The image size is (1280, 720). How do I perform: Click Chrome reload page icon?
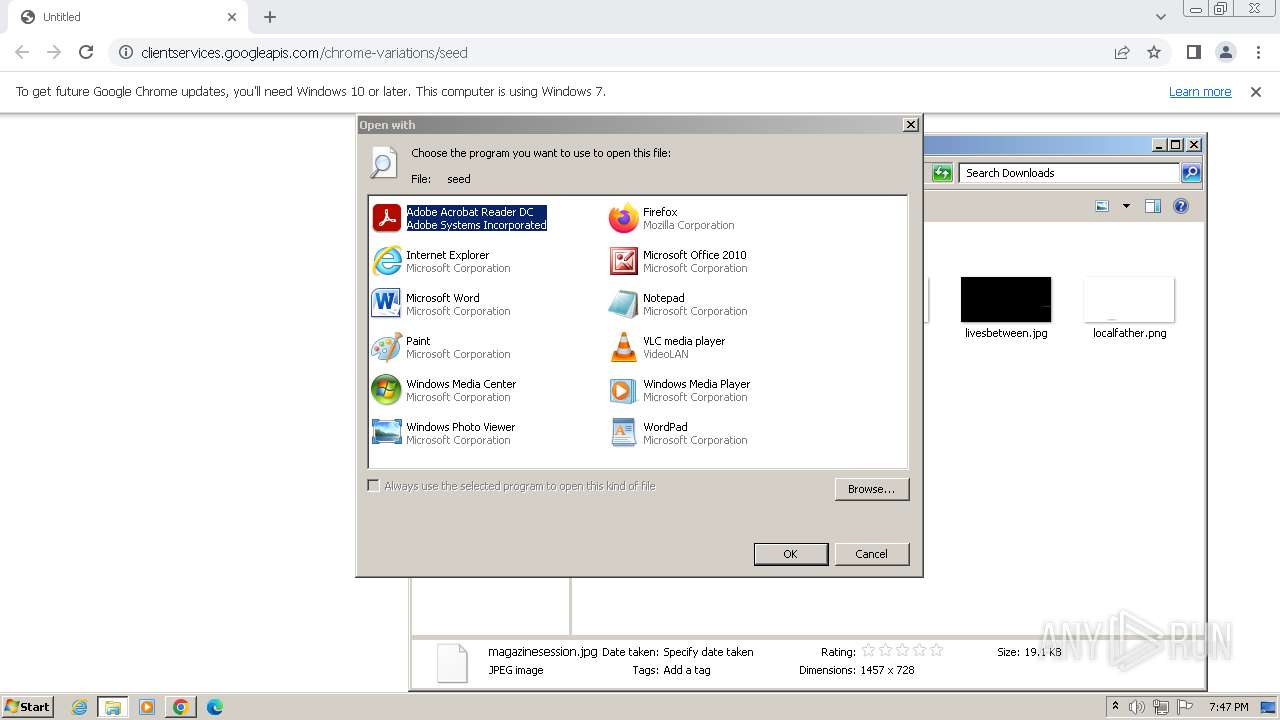coord(86,52)
